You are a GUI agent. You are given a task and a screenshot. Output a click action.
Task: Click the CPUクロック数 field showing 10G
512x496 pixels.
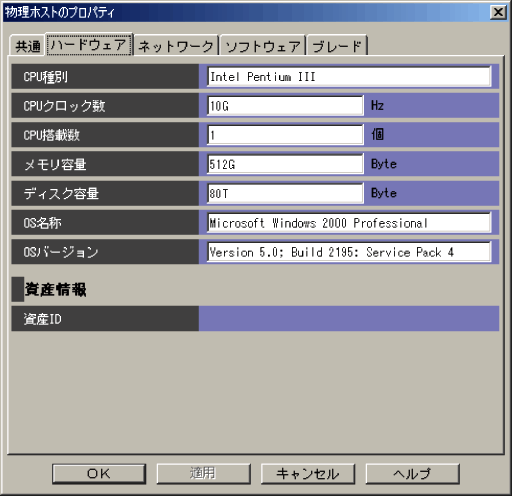[x=285, y=106]
